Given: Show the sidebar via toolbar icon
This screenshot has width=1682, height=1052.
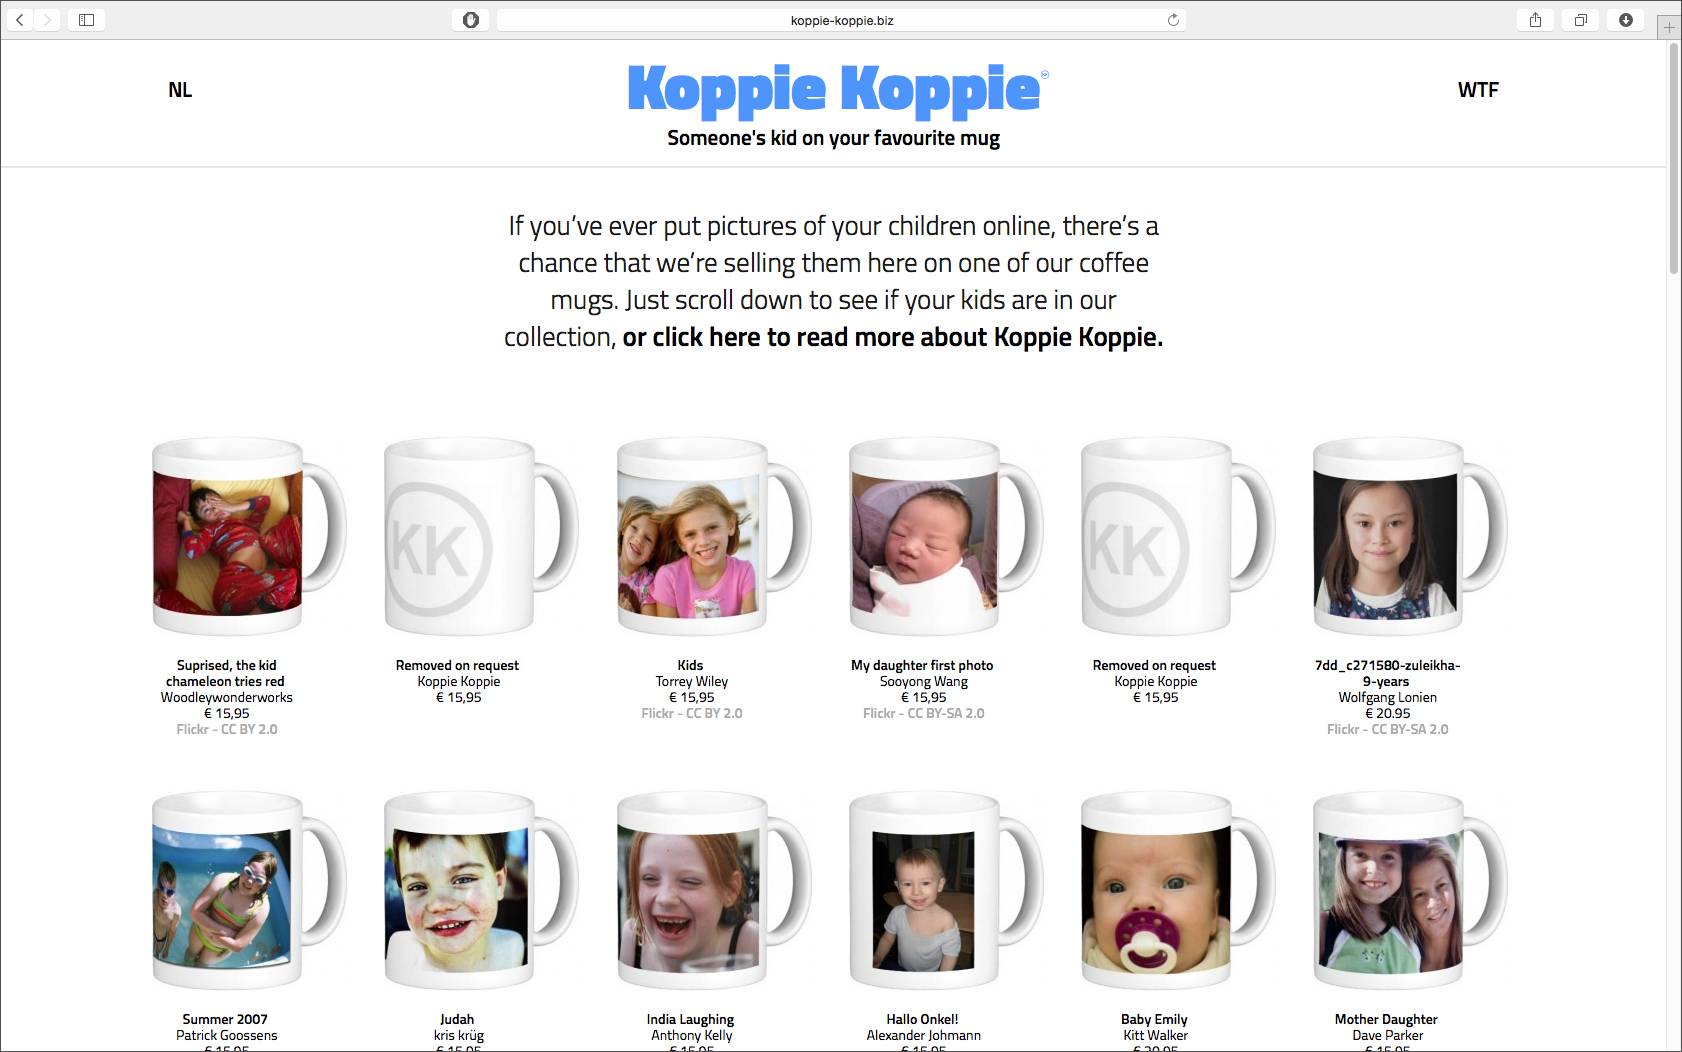Looking at the screenshot, I should pyautogui.click(x=86, y=20).
